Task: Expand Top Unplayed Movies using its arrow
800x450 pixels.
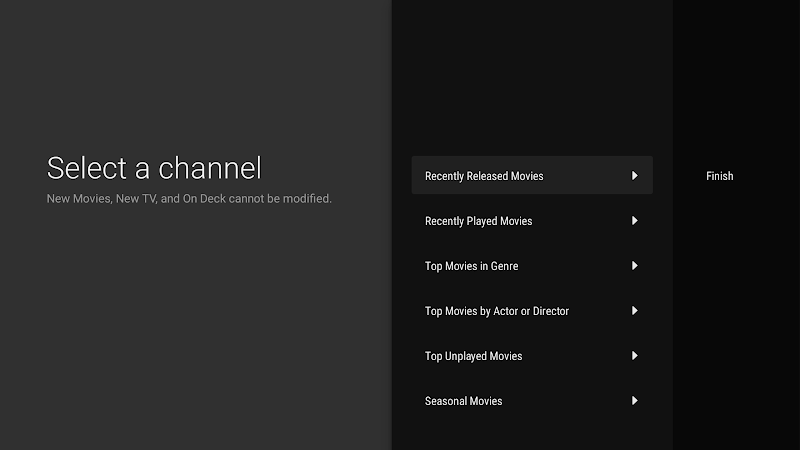Action: point(634,356)
